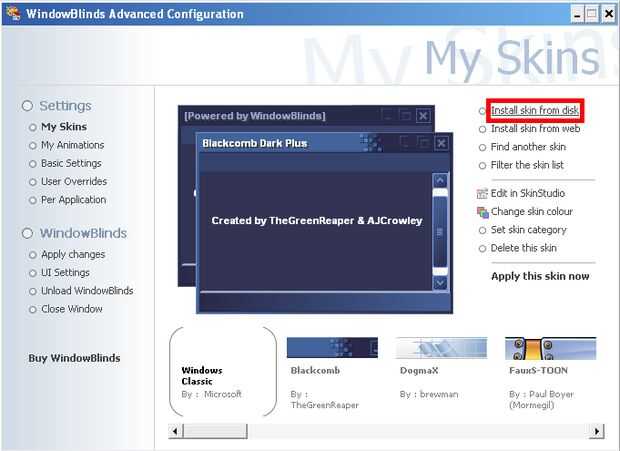Viewport: 620px width, 451px height.
Task: Click the radio bullet beside My Animations
Action: (33, 146)
